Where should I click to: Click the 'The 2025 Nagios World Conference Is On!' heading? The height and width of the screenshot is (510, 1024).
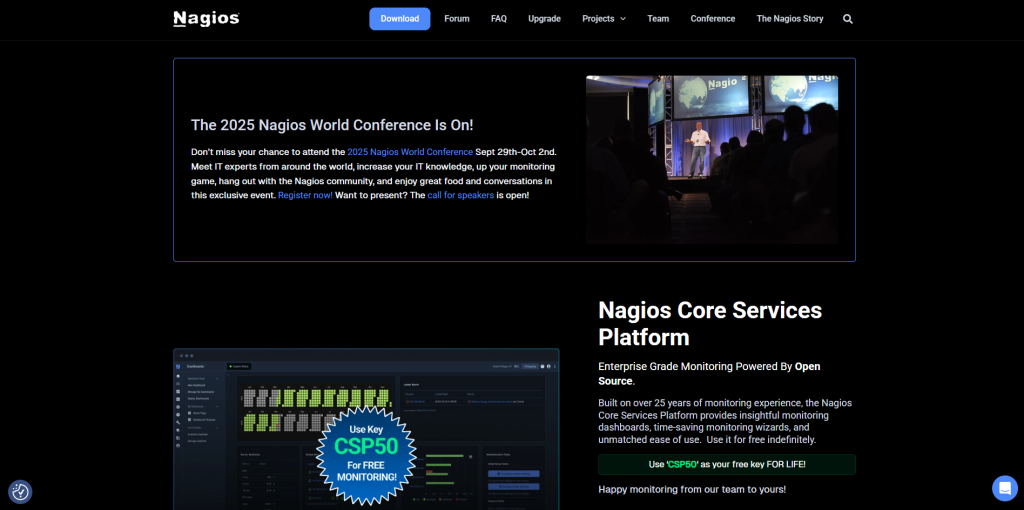[332, 125]
